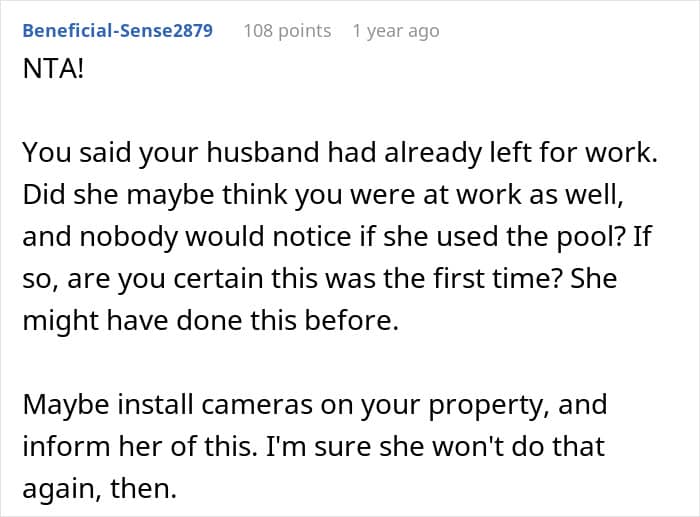The image size is (700, 517).
Task: Click the word "inform" in the last paragraph
Action: 59,446
